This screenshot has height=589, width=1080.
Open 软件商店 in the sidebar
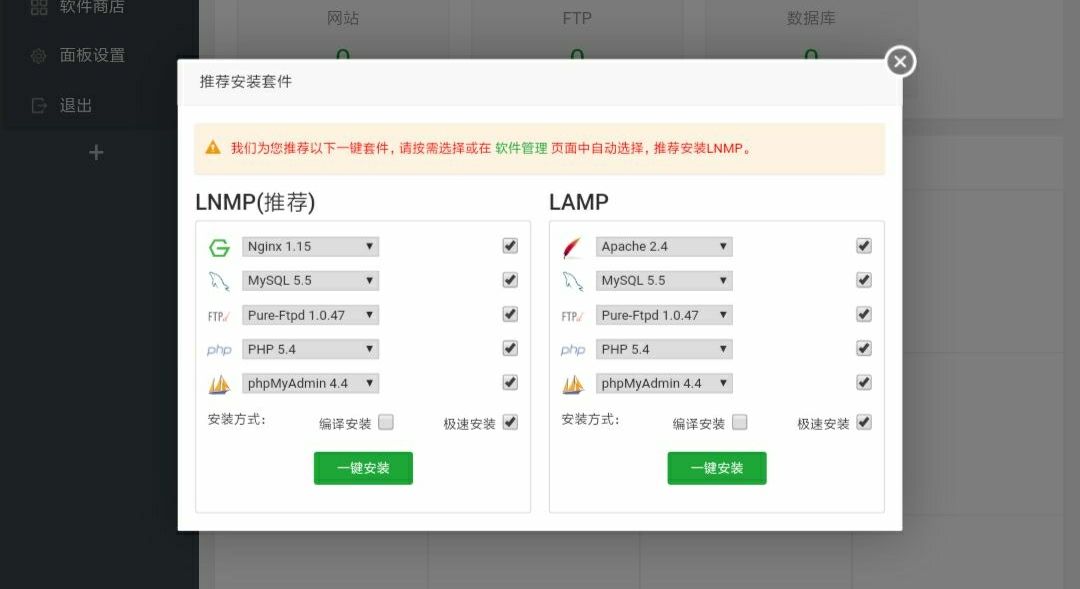(x=92, y=7)
